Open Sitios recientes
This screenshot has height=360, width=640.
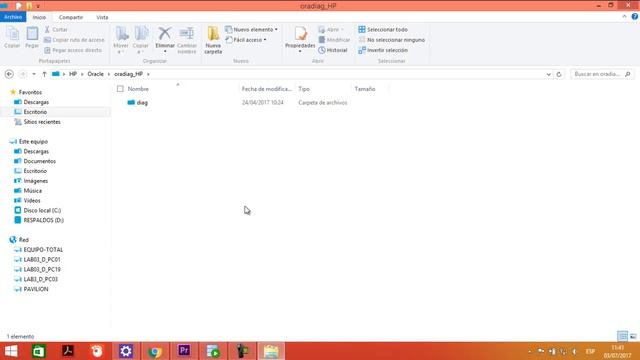[x=42, y=122]
